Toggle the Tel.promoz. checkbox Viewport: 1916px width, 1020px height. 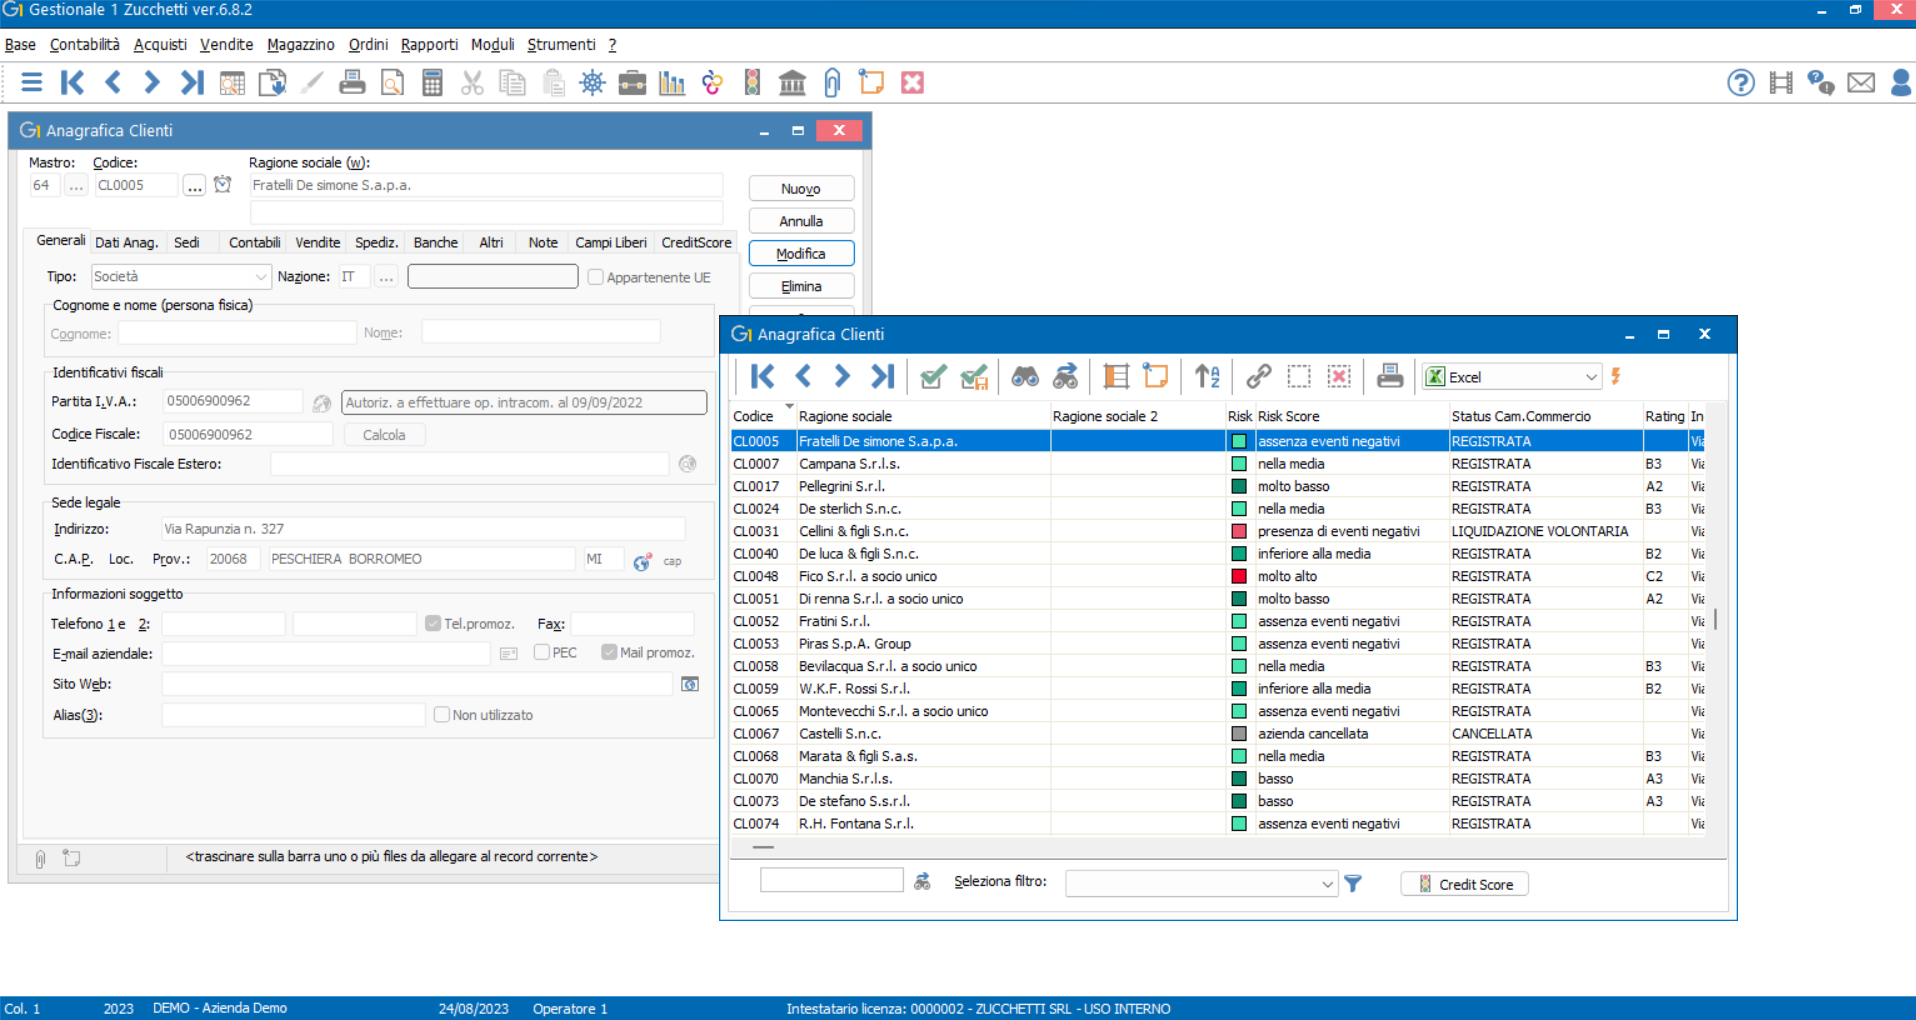433,623
